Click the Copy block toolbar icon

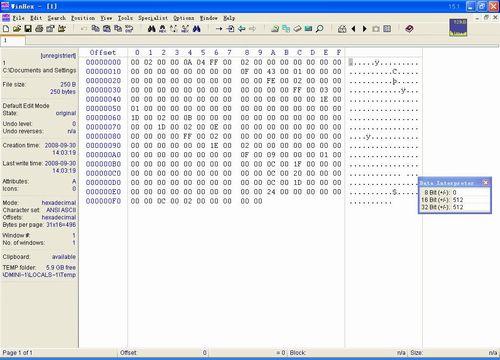coord(95,29)
